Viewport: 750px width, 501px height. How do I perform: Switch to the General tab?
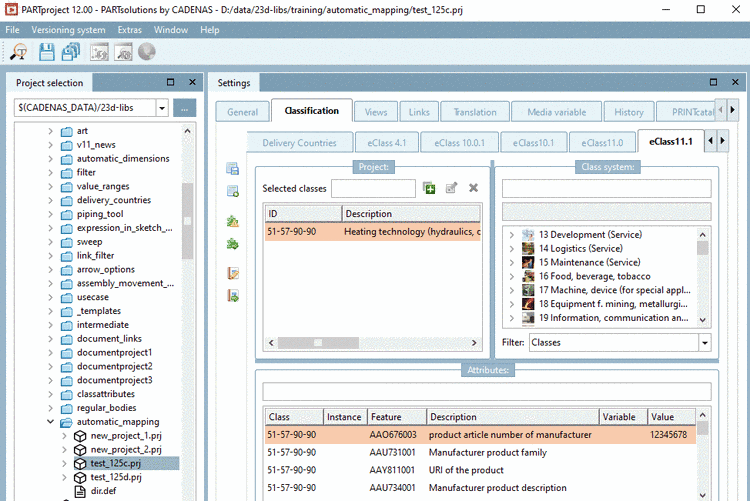pos(243,112)
